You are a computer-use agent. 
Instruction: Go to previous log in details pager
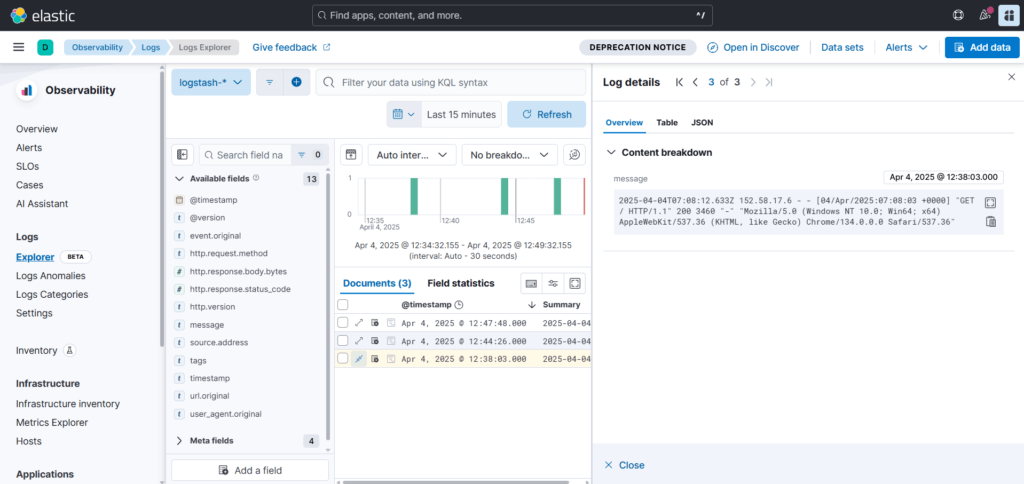click(695, 82)
